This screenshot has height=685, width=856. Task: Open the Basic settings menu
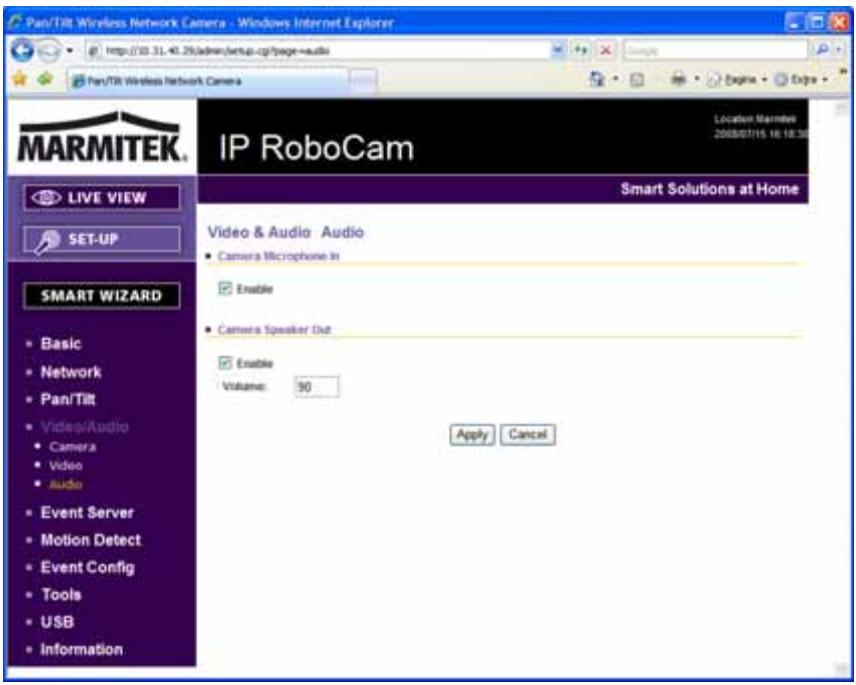(61, 344)
